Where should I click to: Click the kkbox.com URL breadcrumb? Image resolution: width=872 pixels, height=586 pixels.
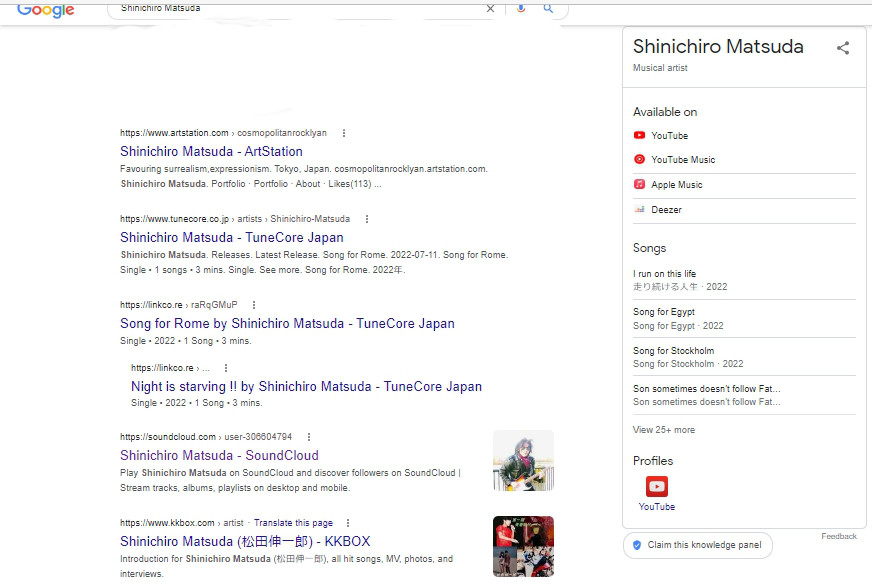click(x=181, y=523)
